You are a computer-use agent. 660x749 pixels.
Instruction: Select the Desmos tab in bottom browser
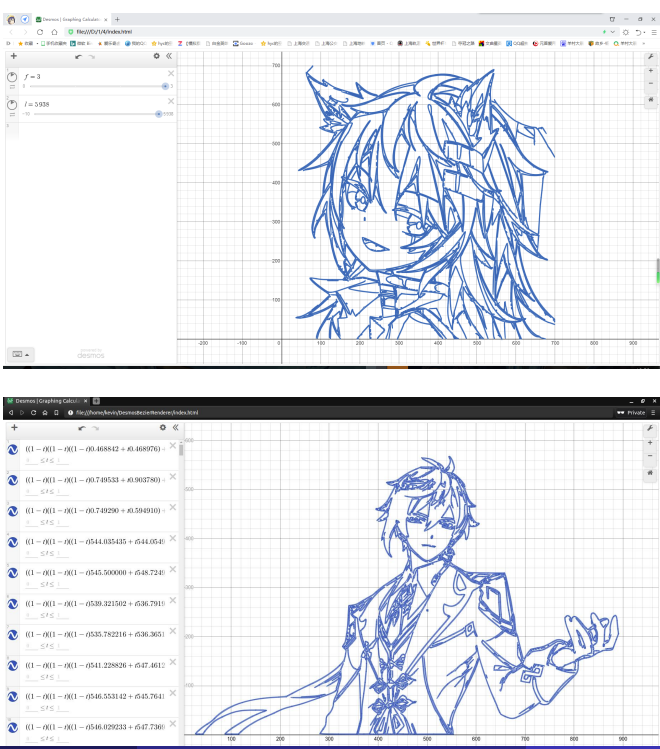[47, 401]
